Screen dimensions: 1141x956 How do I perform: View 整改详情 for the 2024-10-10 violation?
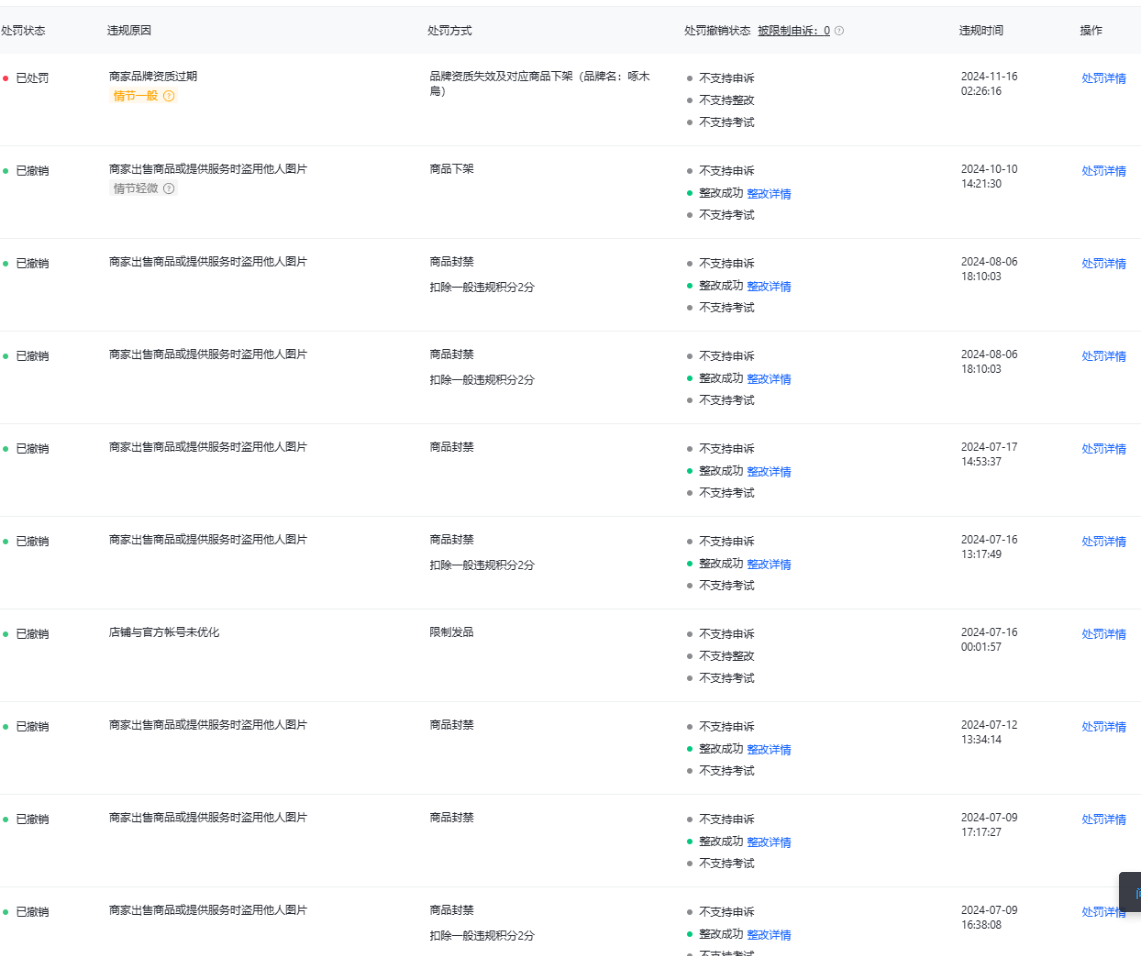click(x=768, y=194)
